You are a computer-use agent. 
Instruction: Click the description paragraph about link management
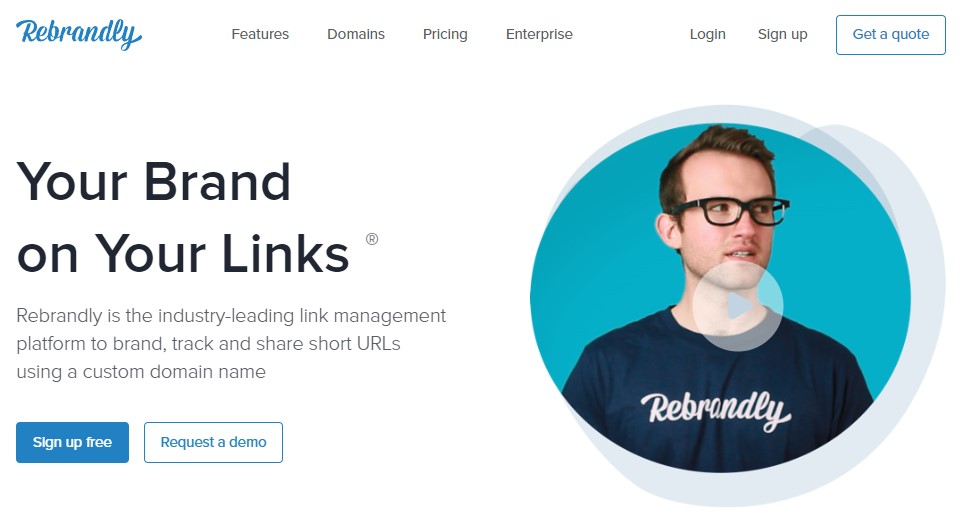(231, 344)
